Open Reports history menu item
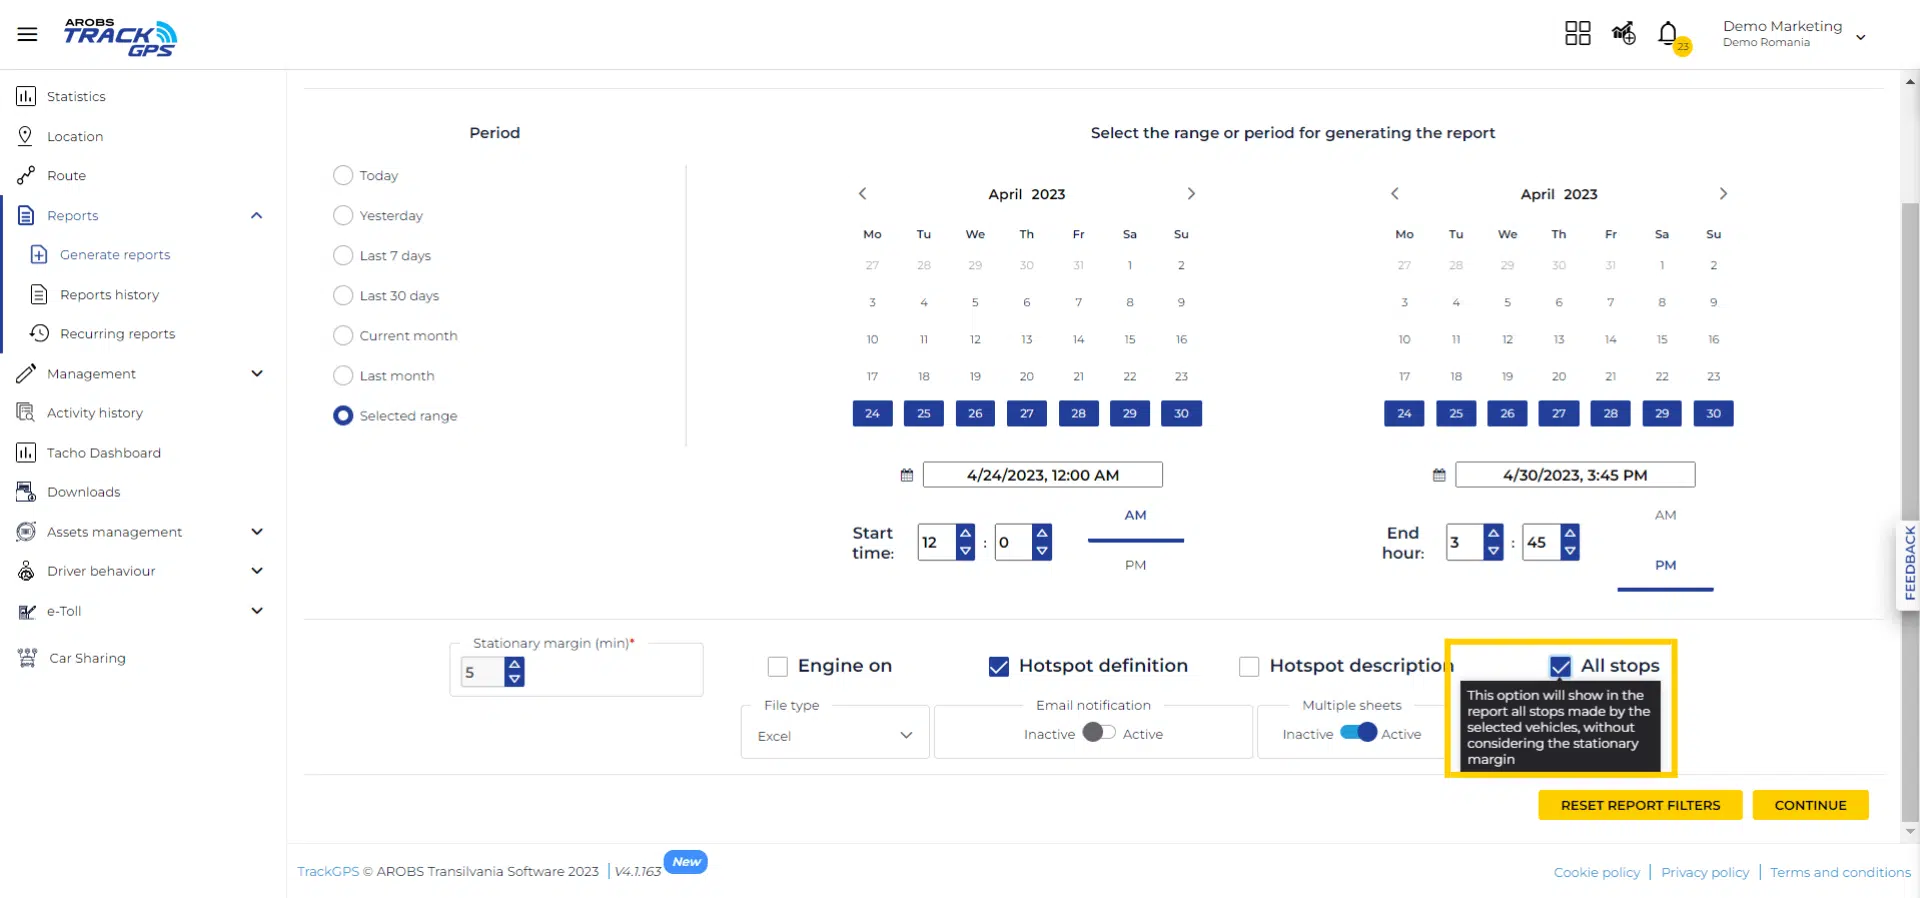 pyautogui.click(x=109, y=295)
